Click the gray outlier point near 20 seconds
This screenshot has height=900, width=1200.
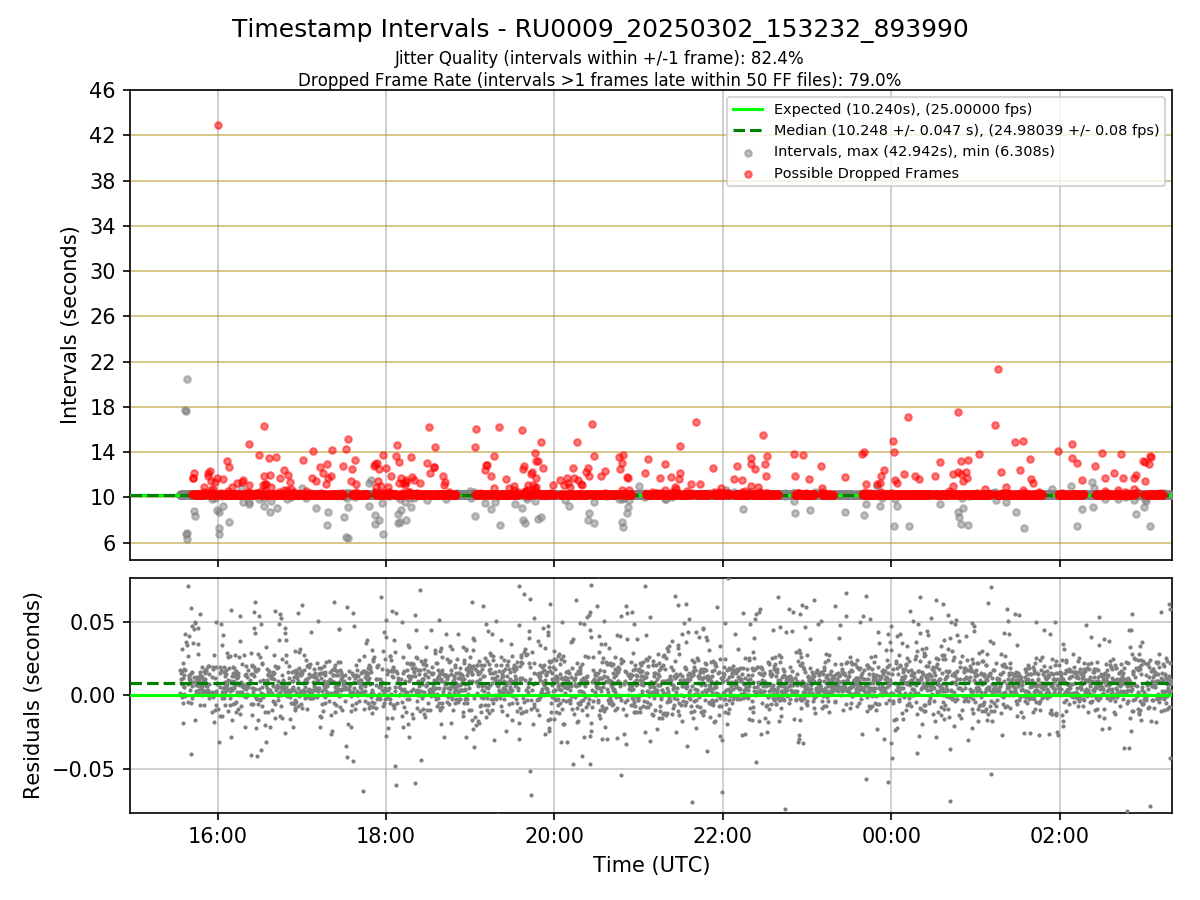pos(187,379)
